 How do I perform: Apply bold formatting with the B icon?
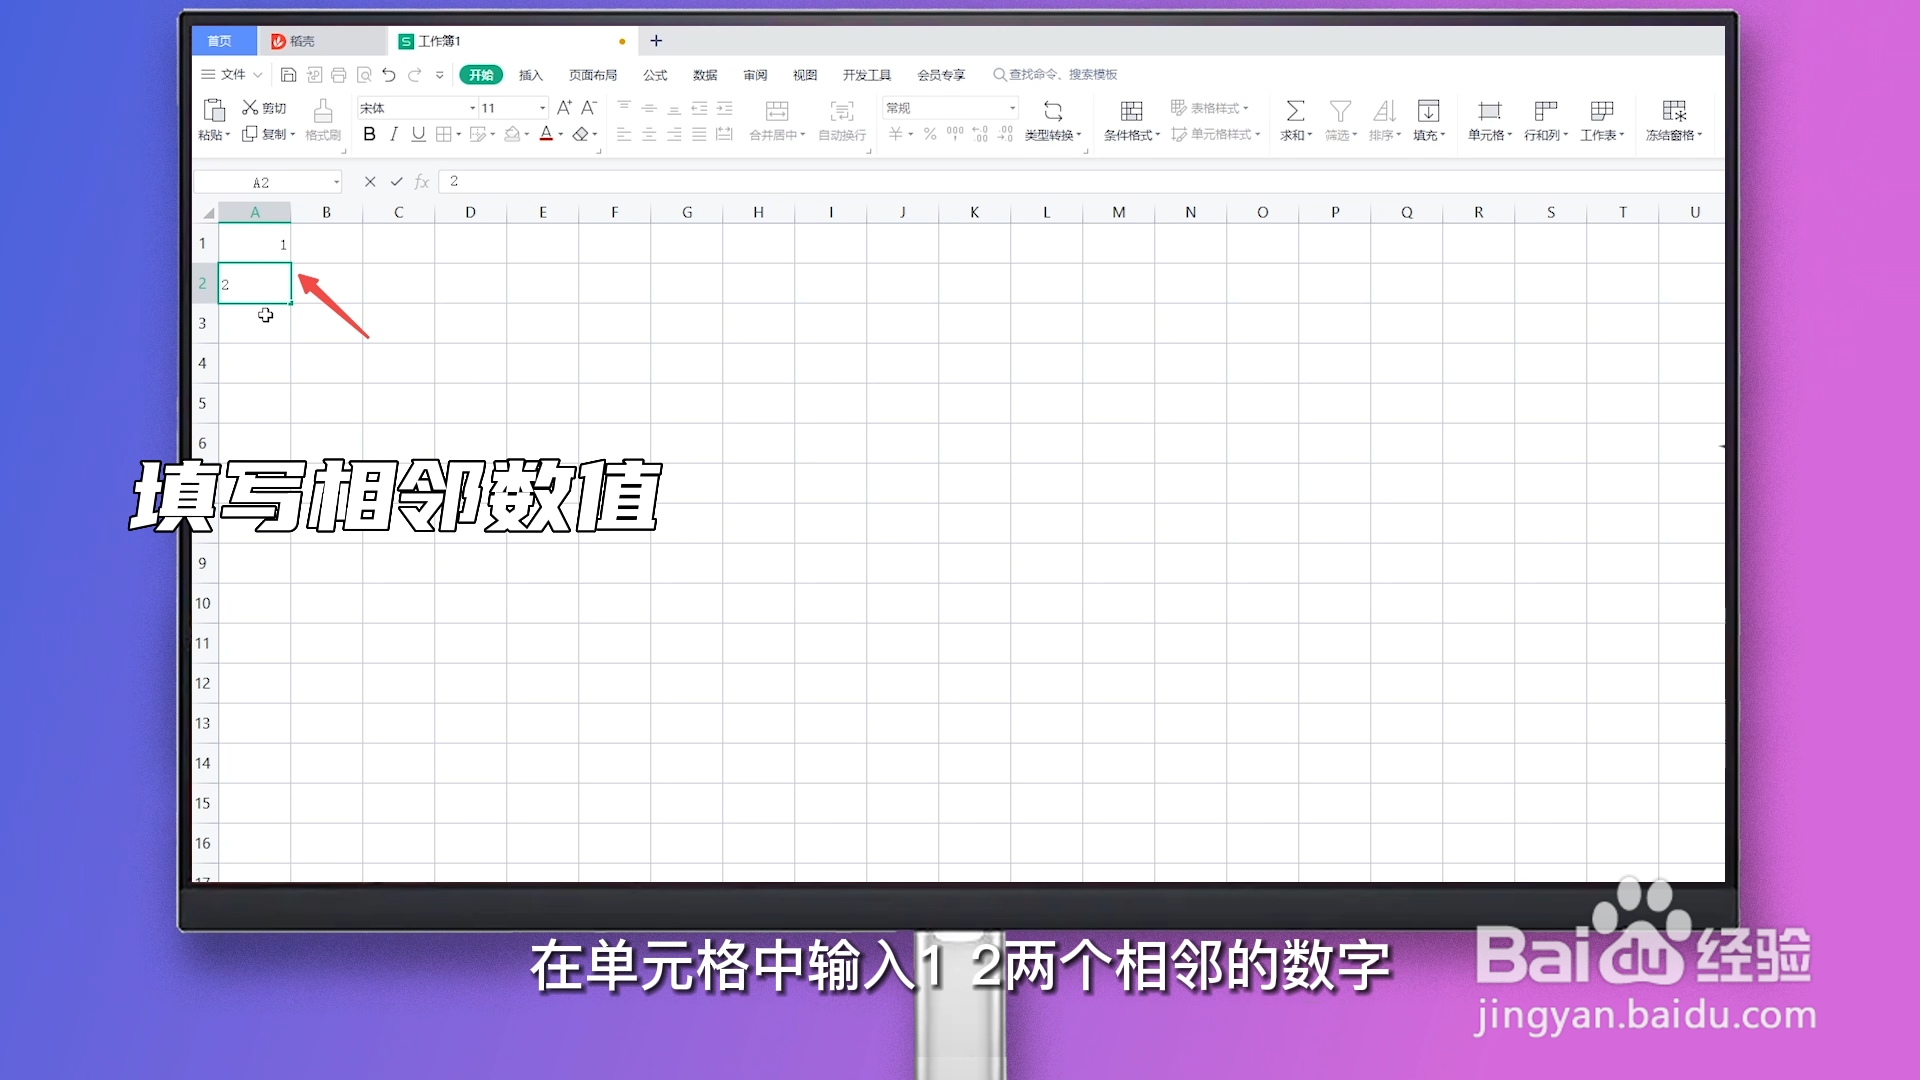coord(370,133)
